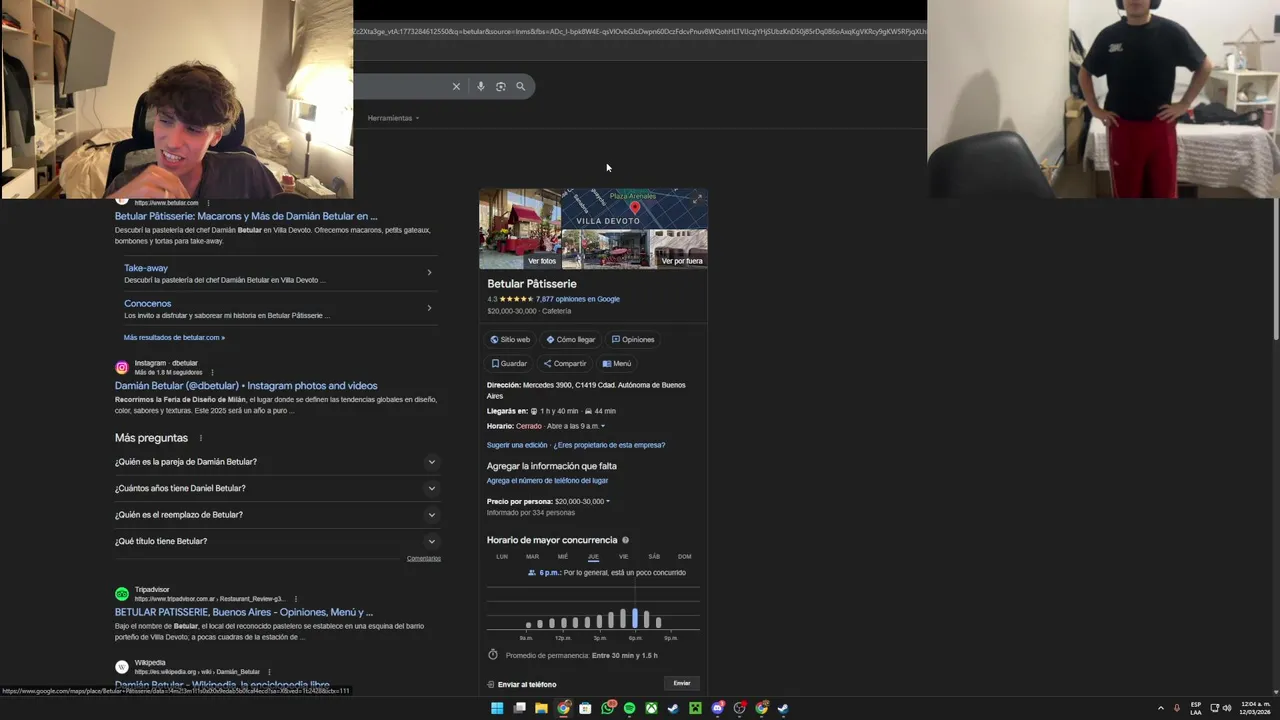This screenshot has width=1280, height=720.
Task: Start voice search with the microphone icon
Action: point(481,87)
